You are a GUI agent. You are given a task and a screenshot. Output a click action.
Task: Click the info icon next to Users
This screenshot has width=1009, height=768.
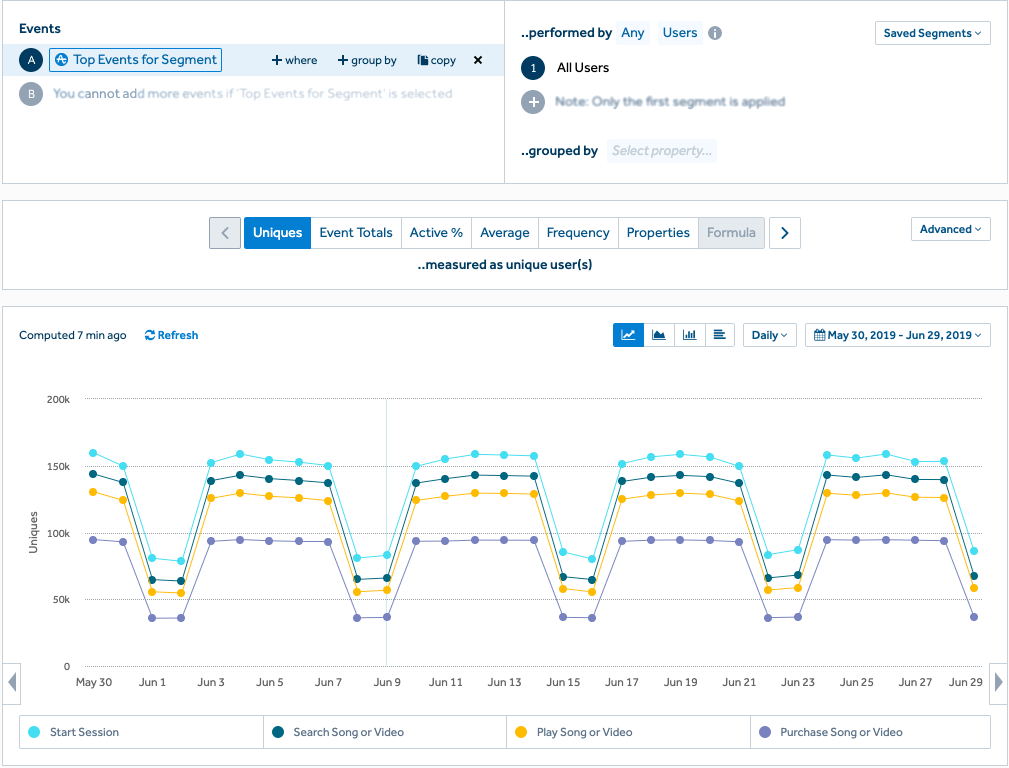(x=714, y=33)
